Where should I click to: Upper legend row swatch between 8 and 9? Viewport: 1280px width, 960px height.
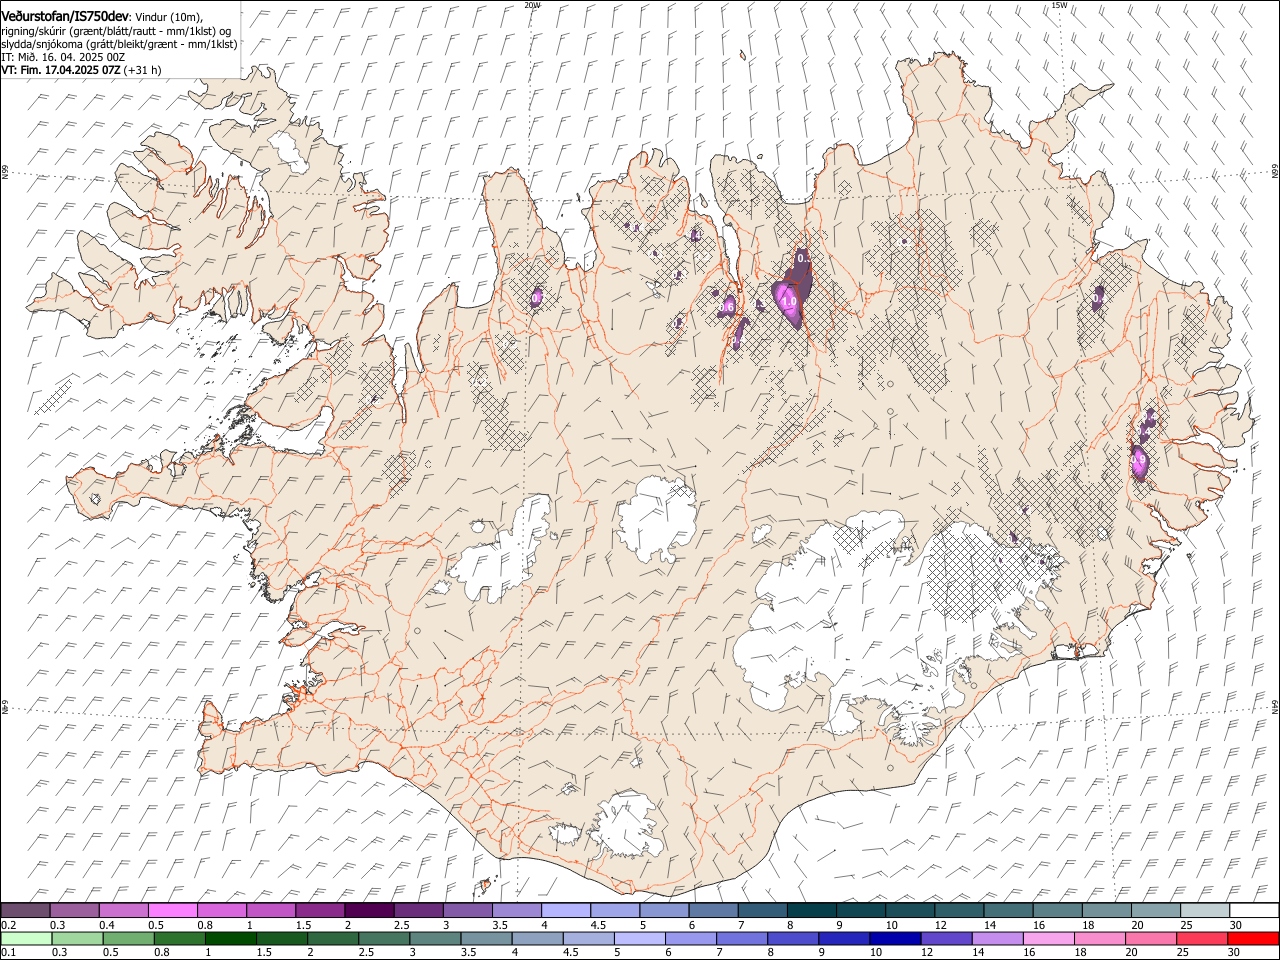(x=812, y=910)
